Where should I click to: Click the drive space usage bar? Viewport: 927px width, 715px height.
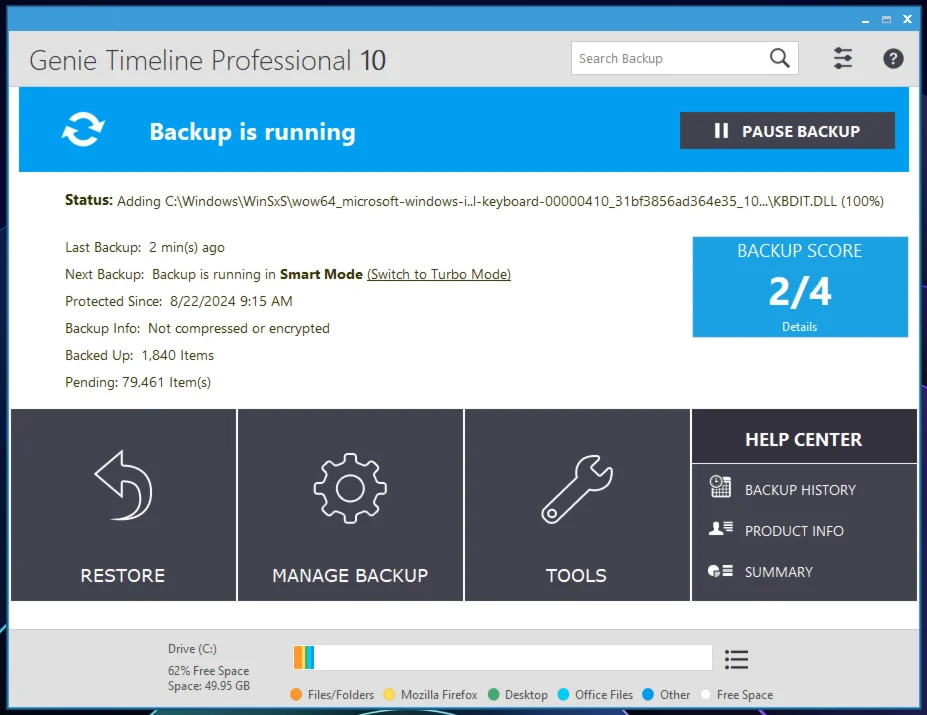coord(502,657)
